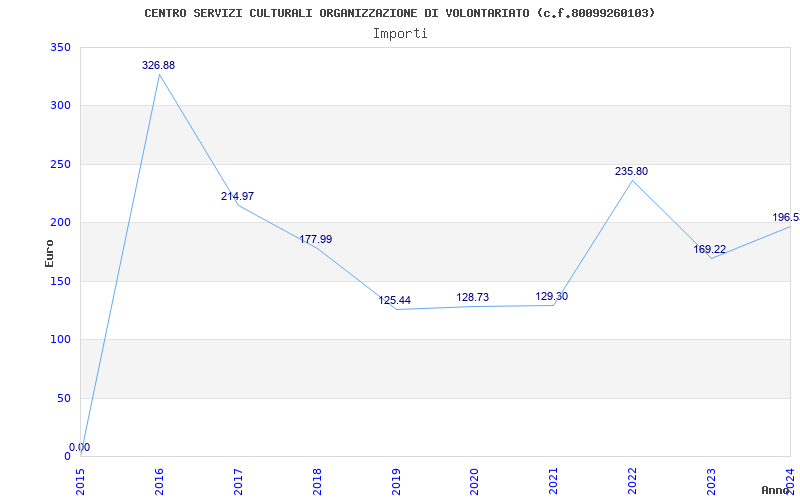Click the 2016 x-axis year label
Screen dimensions: 800x500
click(159, 481)
